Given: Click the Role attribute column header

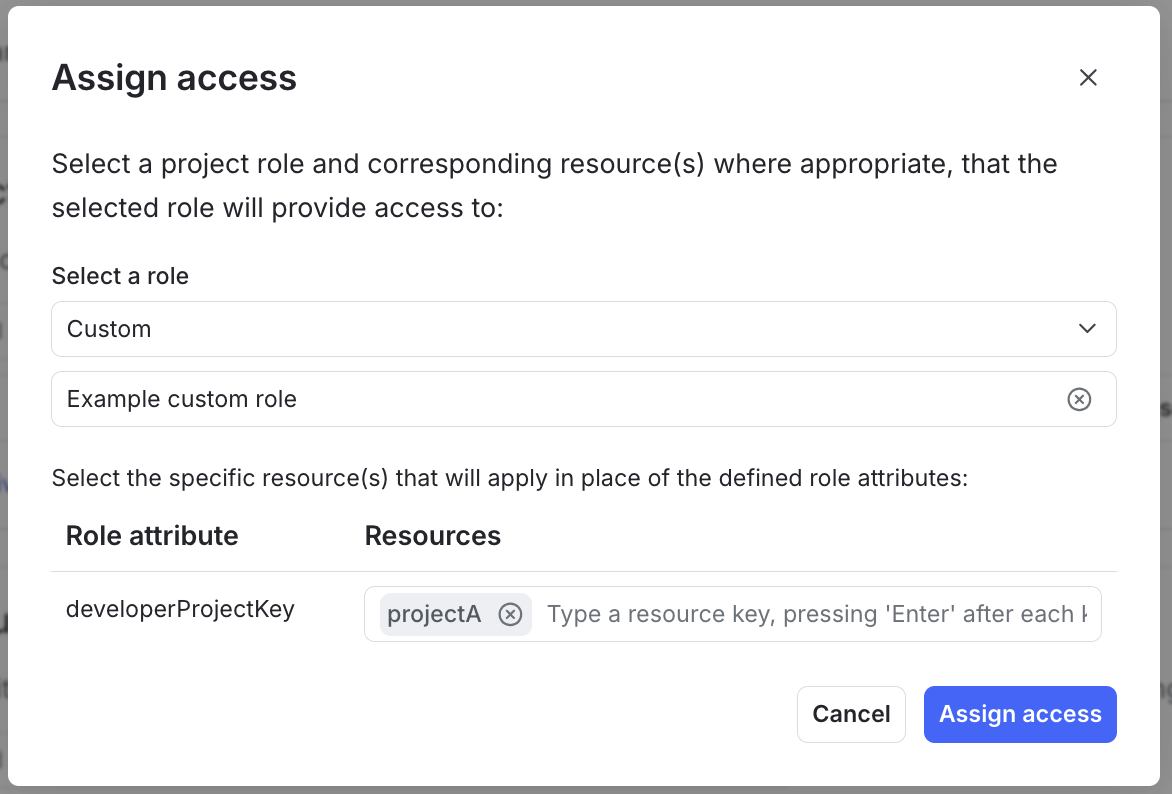Looking at the screenshot, I should coord(152,536).
